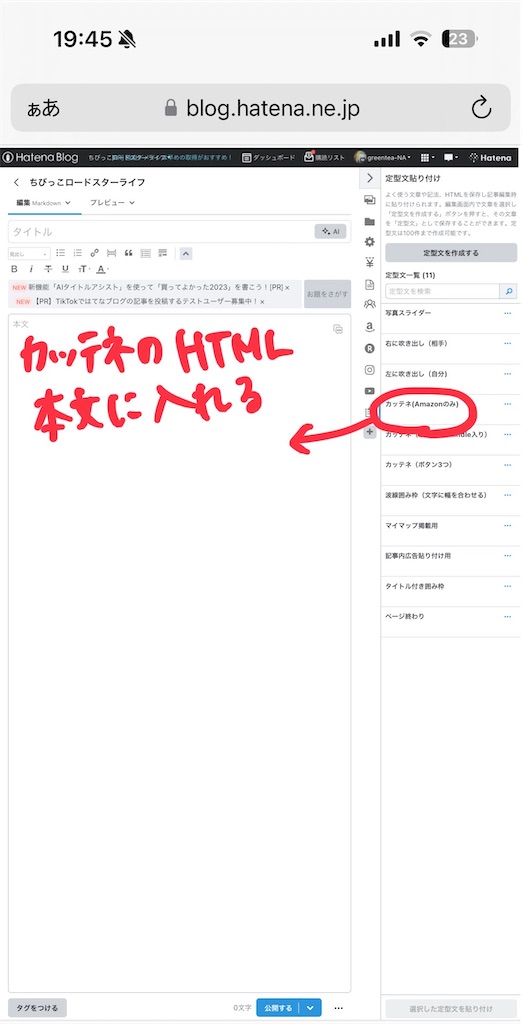Open the ... menu for カッテネ（ボタン3つ）
The height and width of the screenshot is (1024, 522).
(x=508, y=465)
